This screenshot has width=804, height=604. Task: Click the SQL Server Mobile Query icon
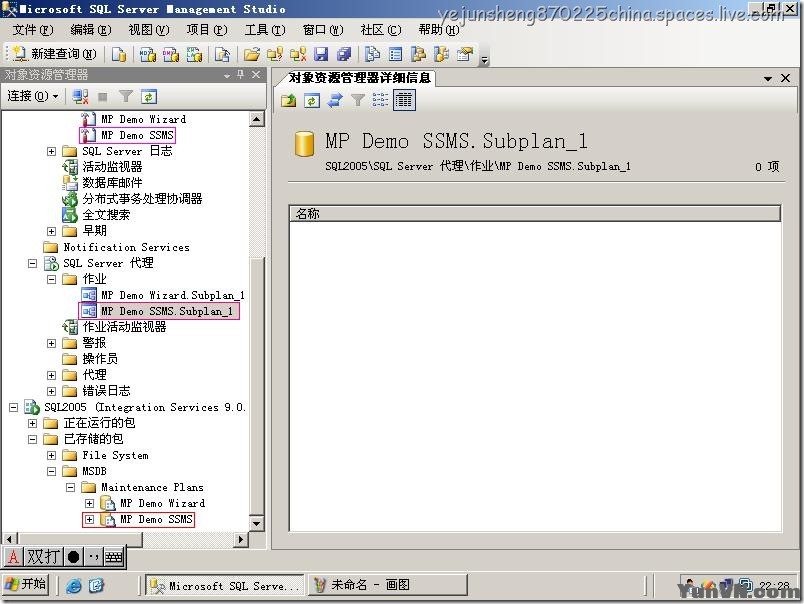click(x=223, y=54)
